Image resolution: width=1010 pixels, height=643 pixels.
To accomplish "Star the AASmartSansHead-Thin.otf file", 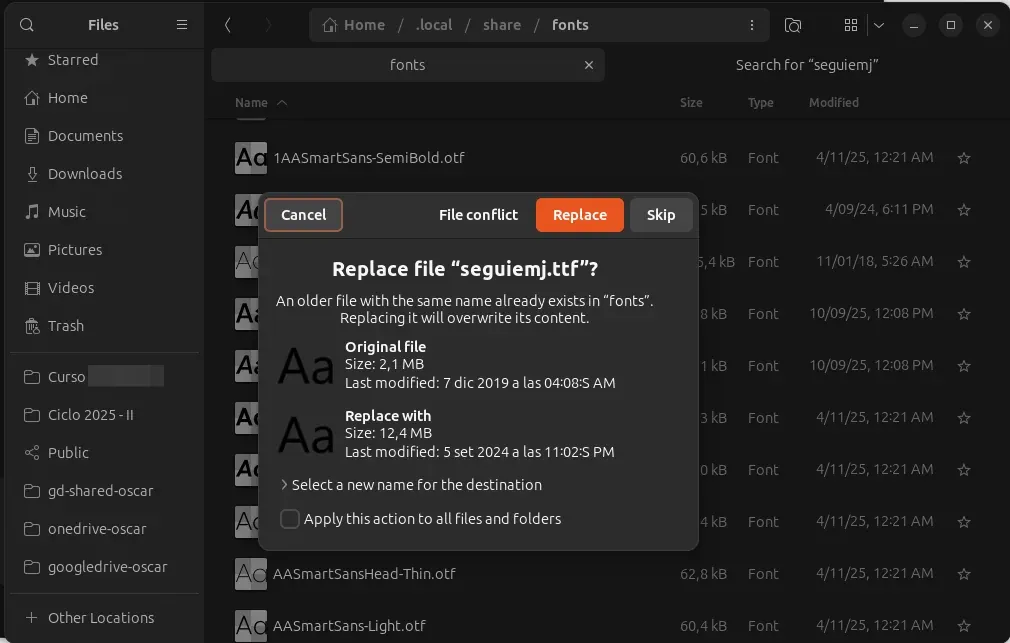I will [x=963, y=574].
